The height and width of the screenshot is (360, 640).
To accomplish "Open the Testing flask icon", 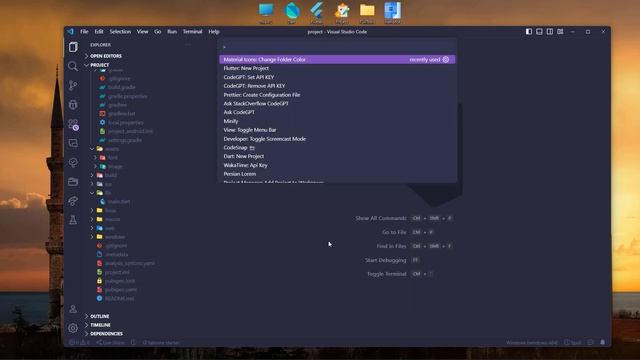I will 73,220.
